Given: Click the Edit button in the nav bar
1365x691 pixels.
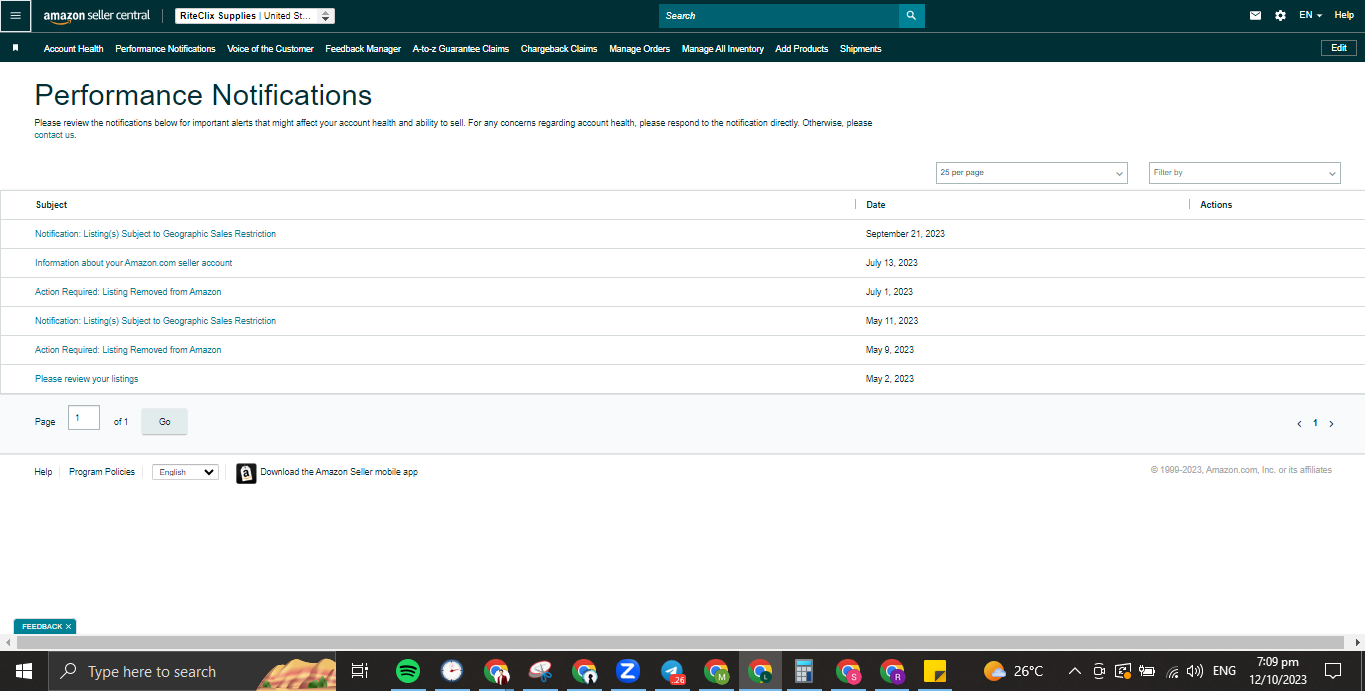Looking at the screenshot, I should [1339, 48].
